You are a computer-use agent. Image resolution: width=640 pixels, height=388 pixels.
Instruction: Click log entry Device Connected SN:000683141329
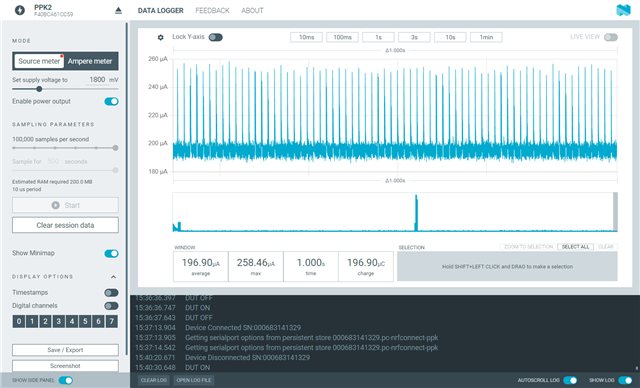[243, 328]
